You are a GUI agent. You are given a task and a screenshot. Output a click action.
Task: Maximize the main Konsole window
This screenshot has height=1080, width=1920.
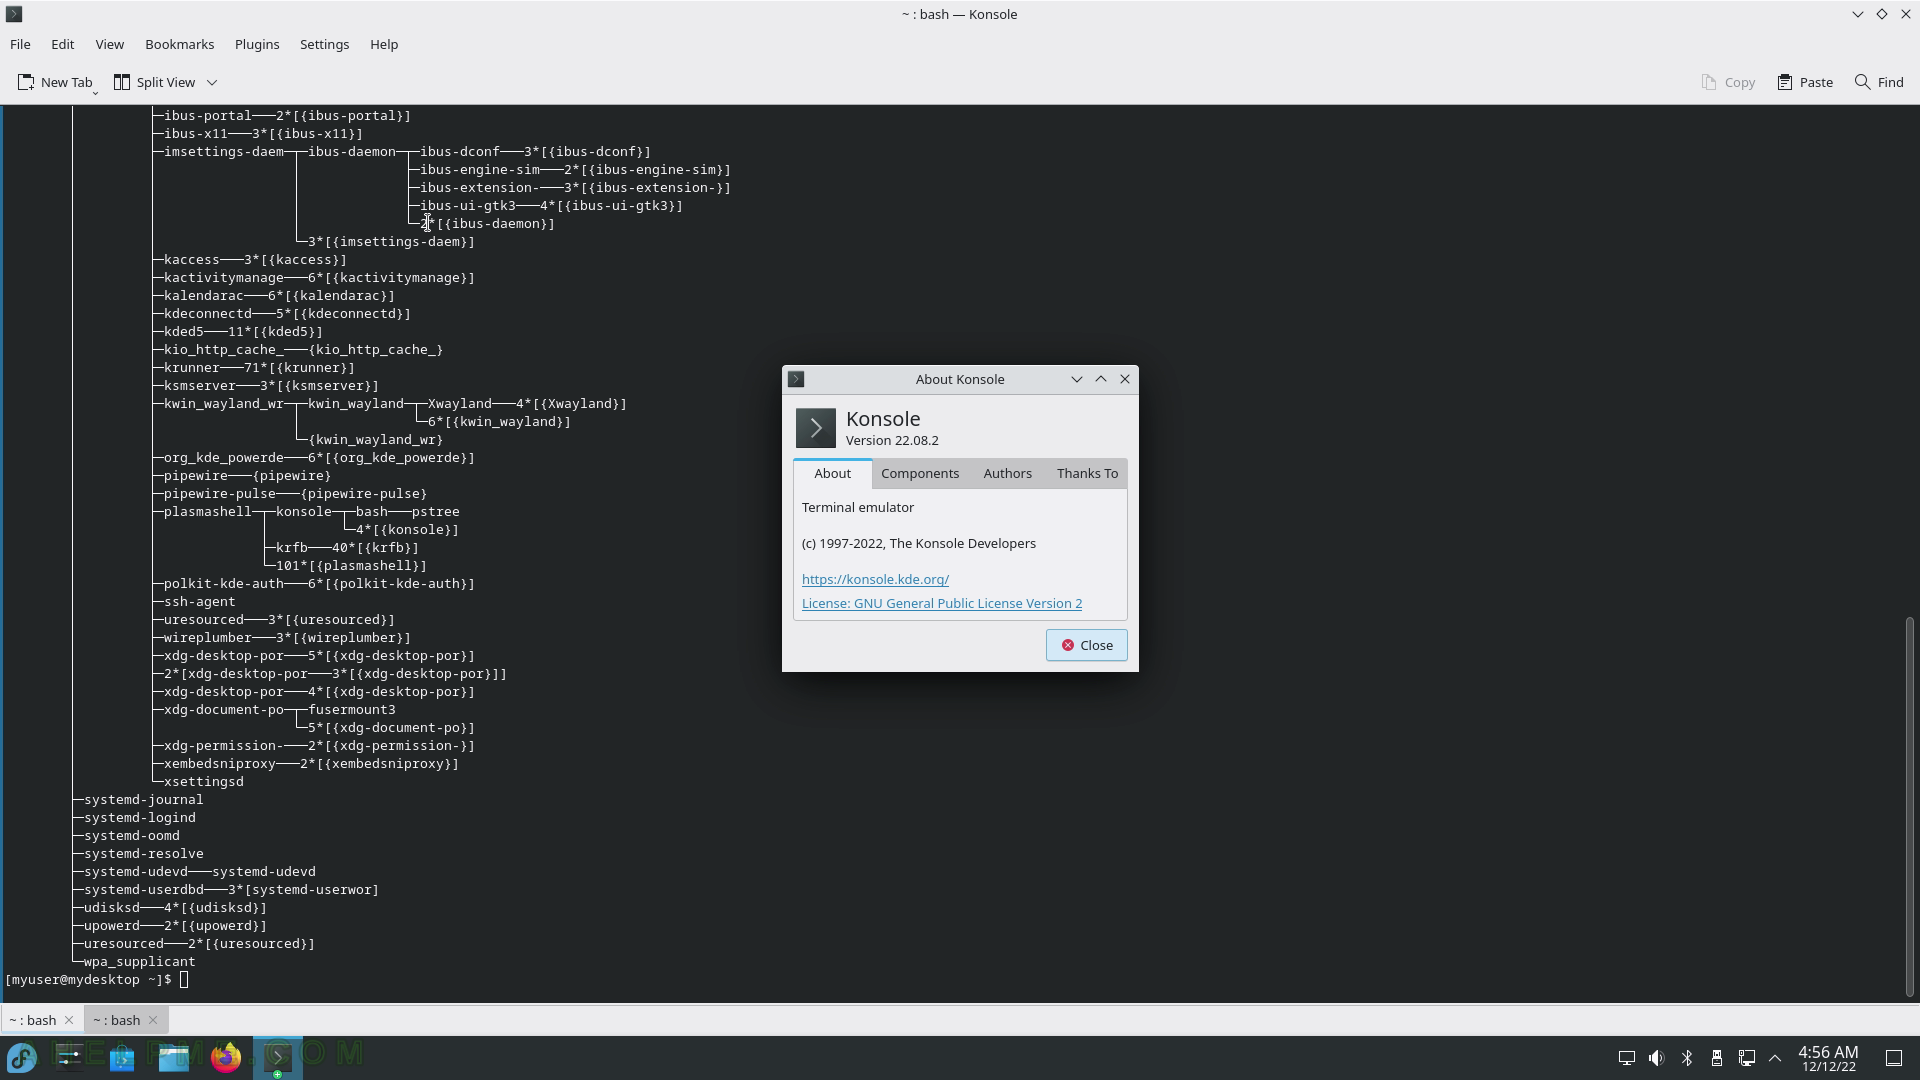coord(1881,14)
